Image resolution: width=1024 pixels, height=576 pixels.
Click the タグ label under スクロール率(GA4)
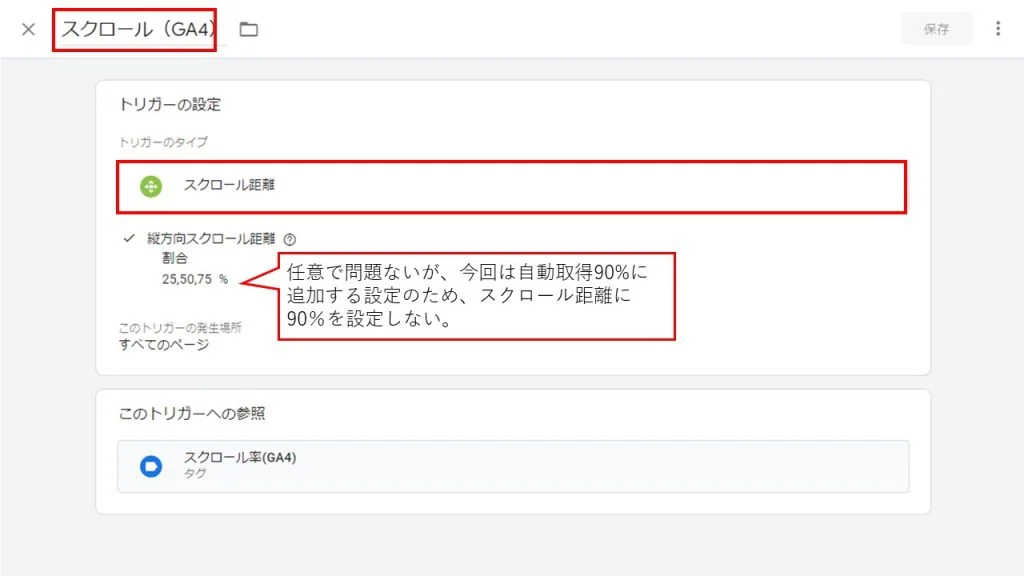point(195,473)
